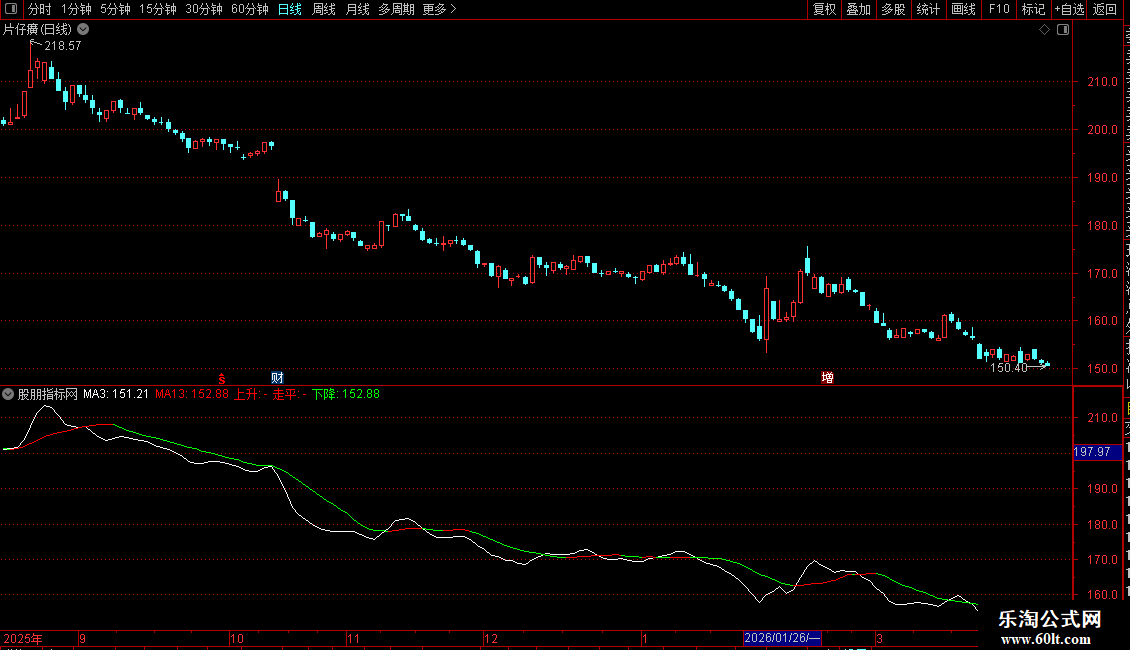The height and width of the screenshot is (650, 1130).
Task: Open the 复权 adjustment menu
Action: [x=824, y=9]
